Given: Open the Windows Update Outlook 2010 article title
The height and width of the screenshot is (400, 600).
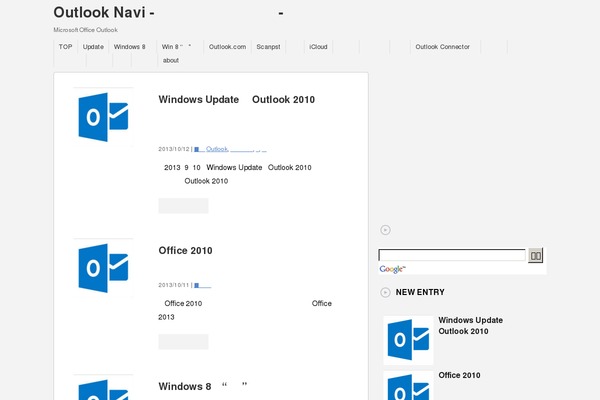Looking at the screenshot, I should click(236, 100).
